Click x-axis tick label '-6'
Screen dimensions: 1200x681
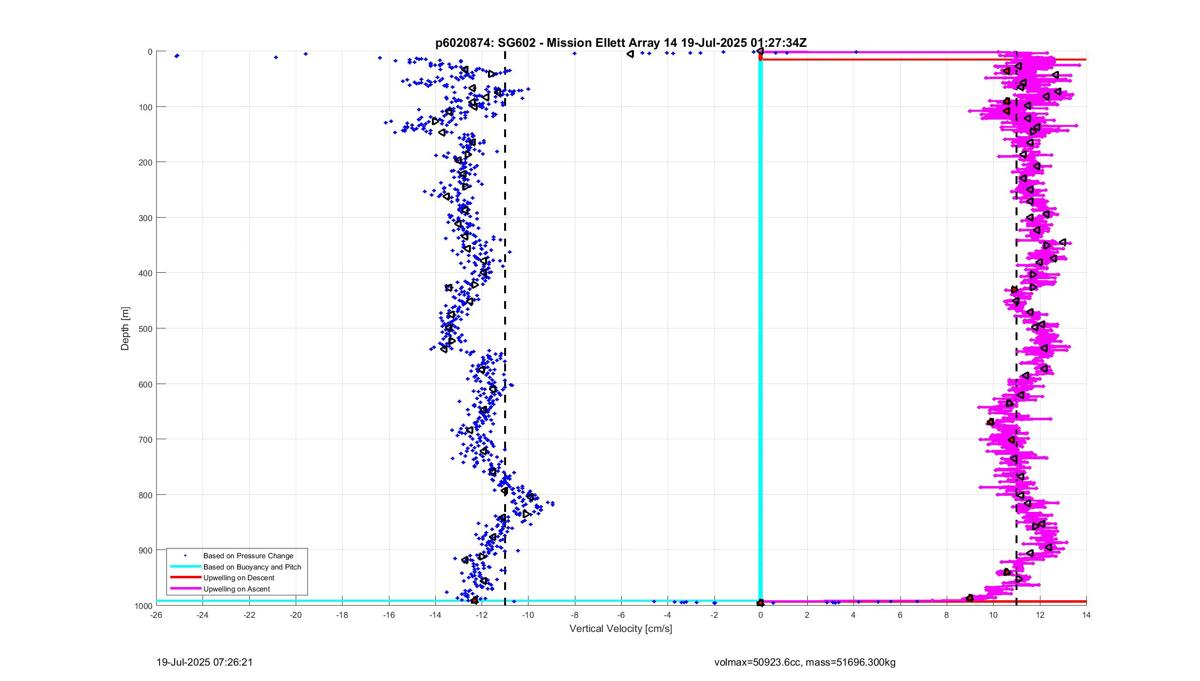click(x=621, y=615)
